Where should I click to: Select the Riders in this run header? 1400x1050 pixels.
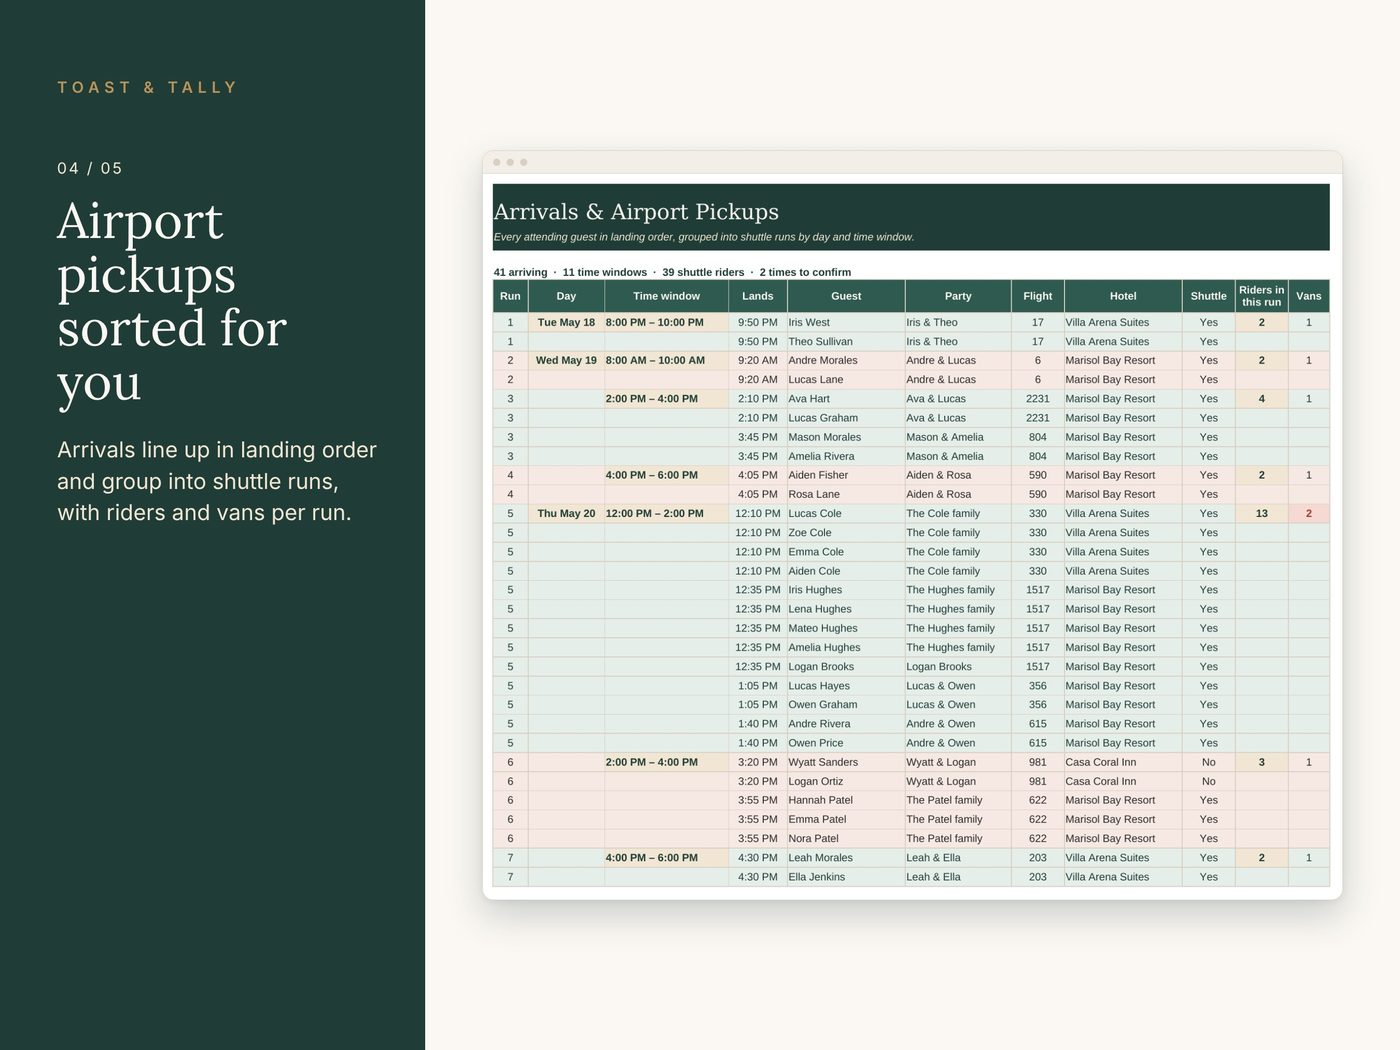click(1261, 296)
